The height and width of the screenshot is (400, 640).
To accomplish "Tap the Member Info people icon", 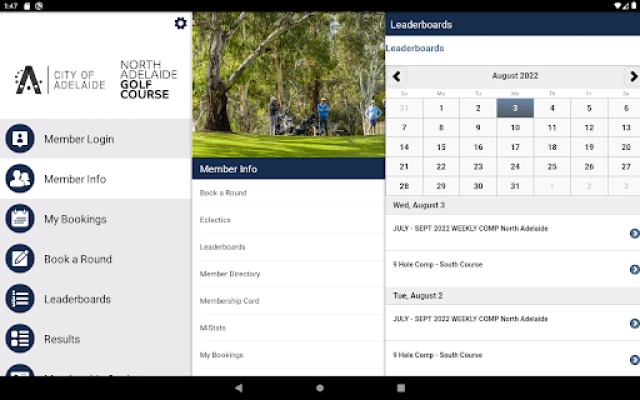I will coord(20,179).
